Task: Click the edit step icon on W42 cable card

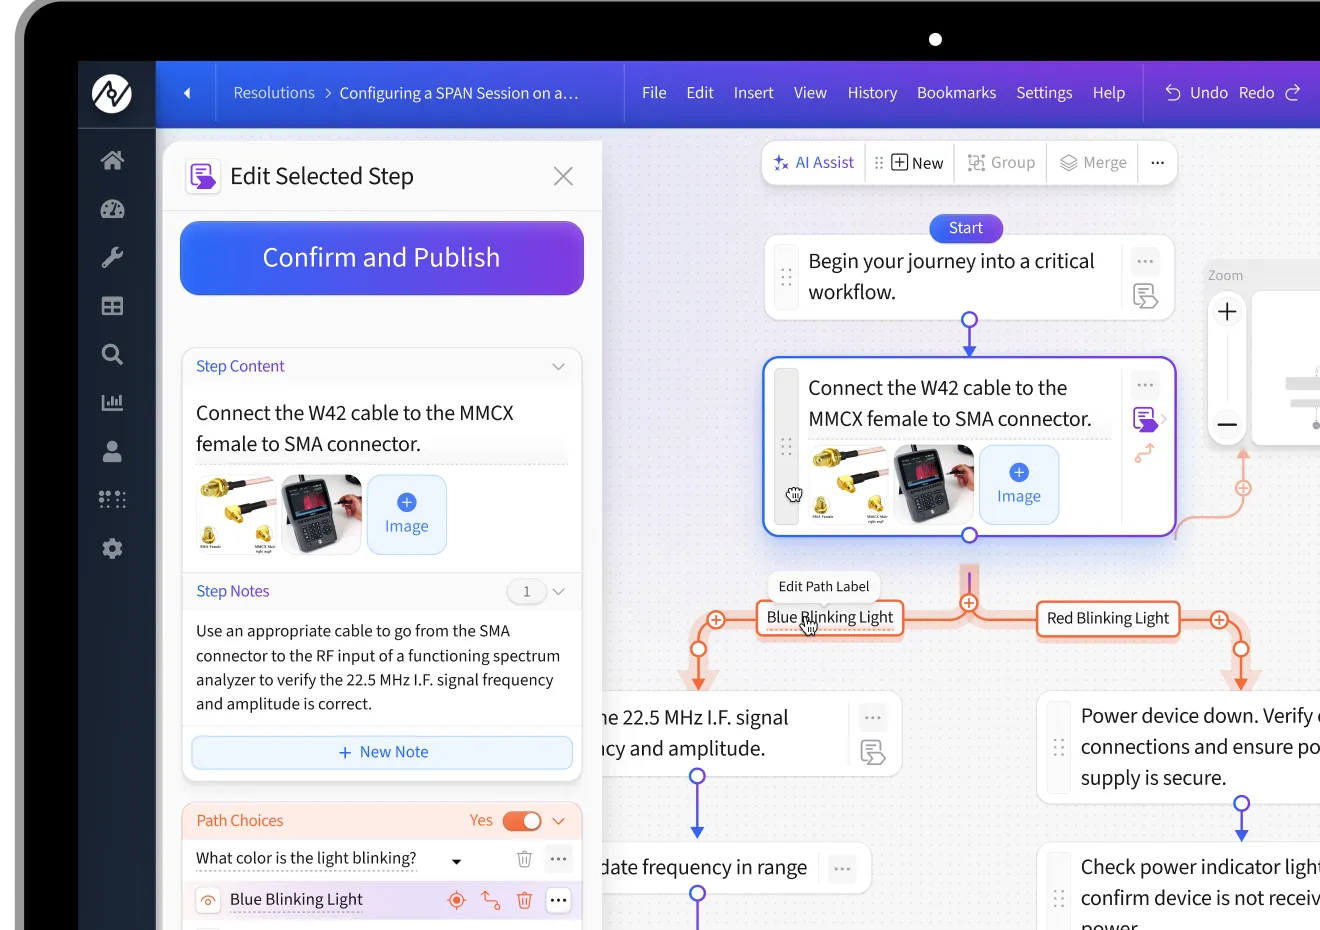Action: coord(1145,419)
